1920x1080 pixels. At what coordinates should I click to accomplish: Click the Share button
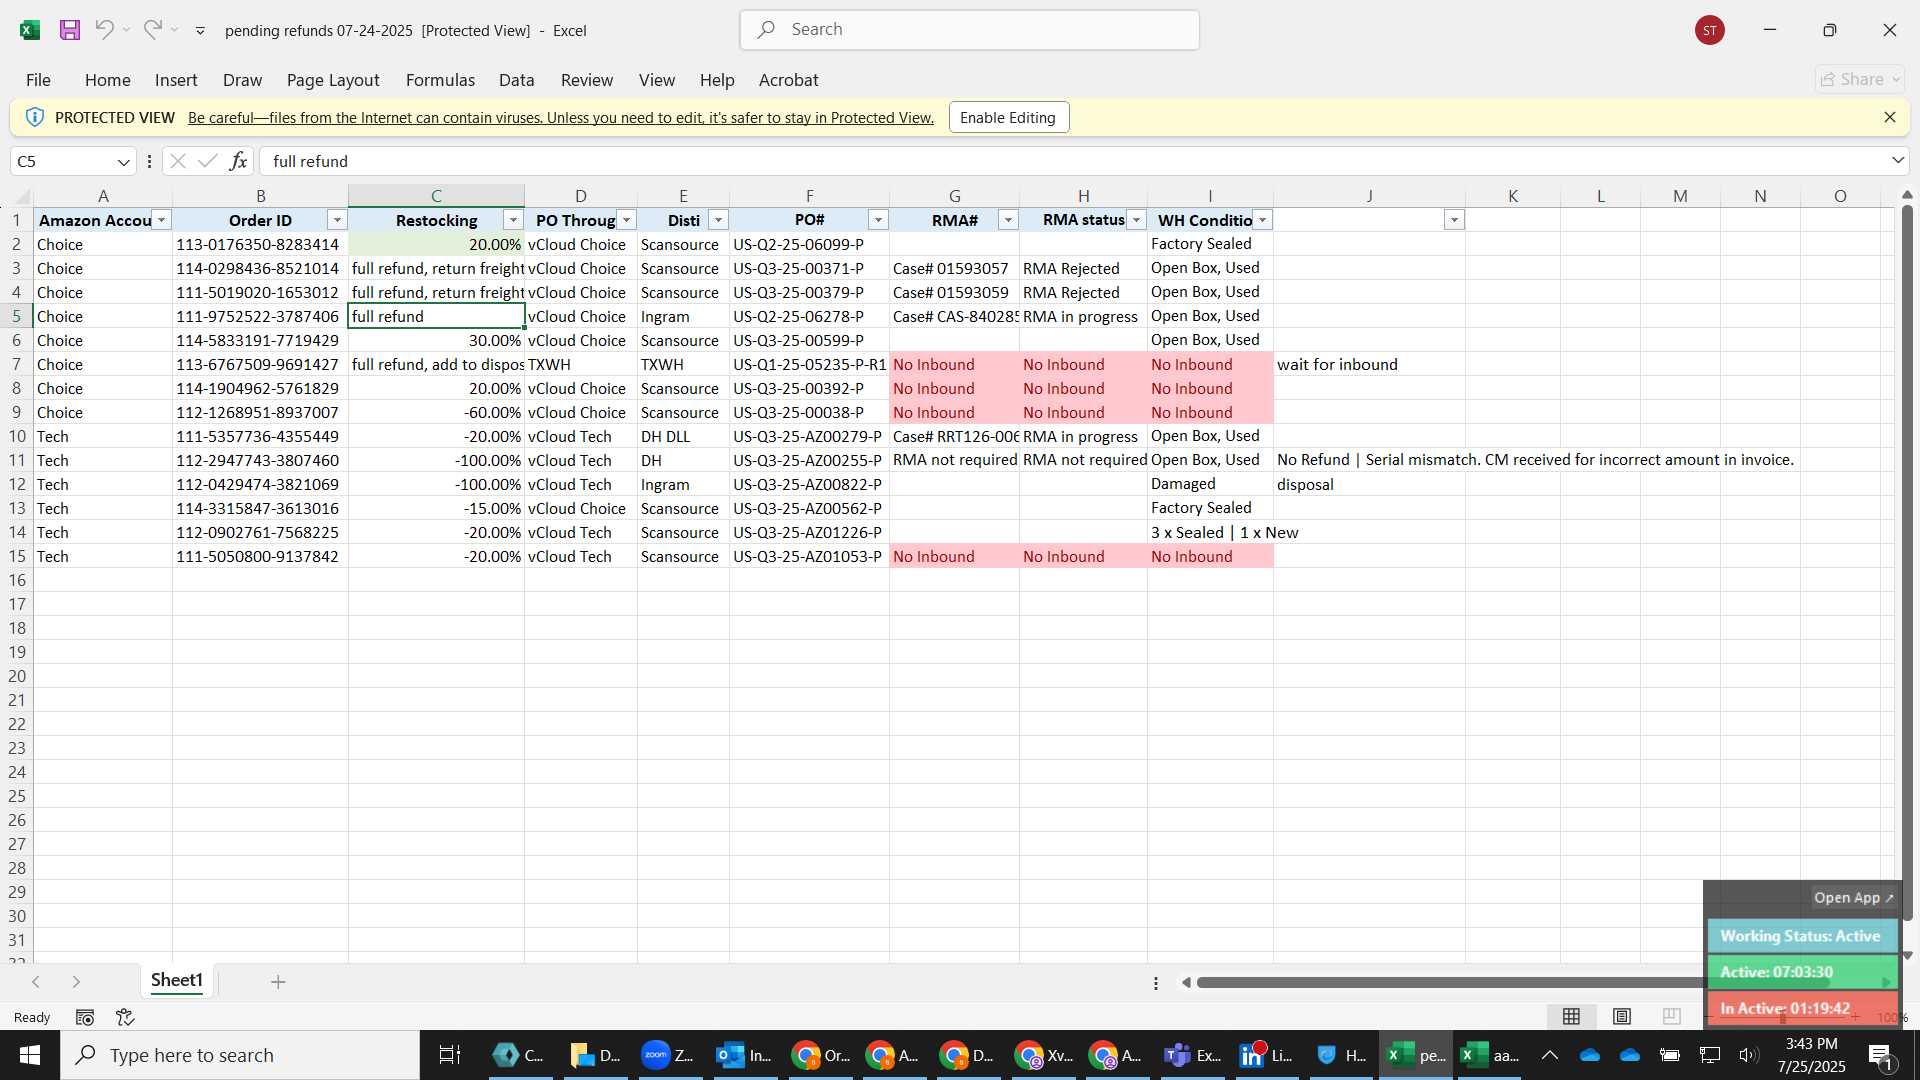(x=1859, y=79)
